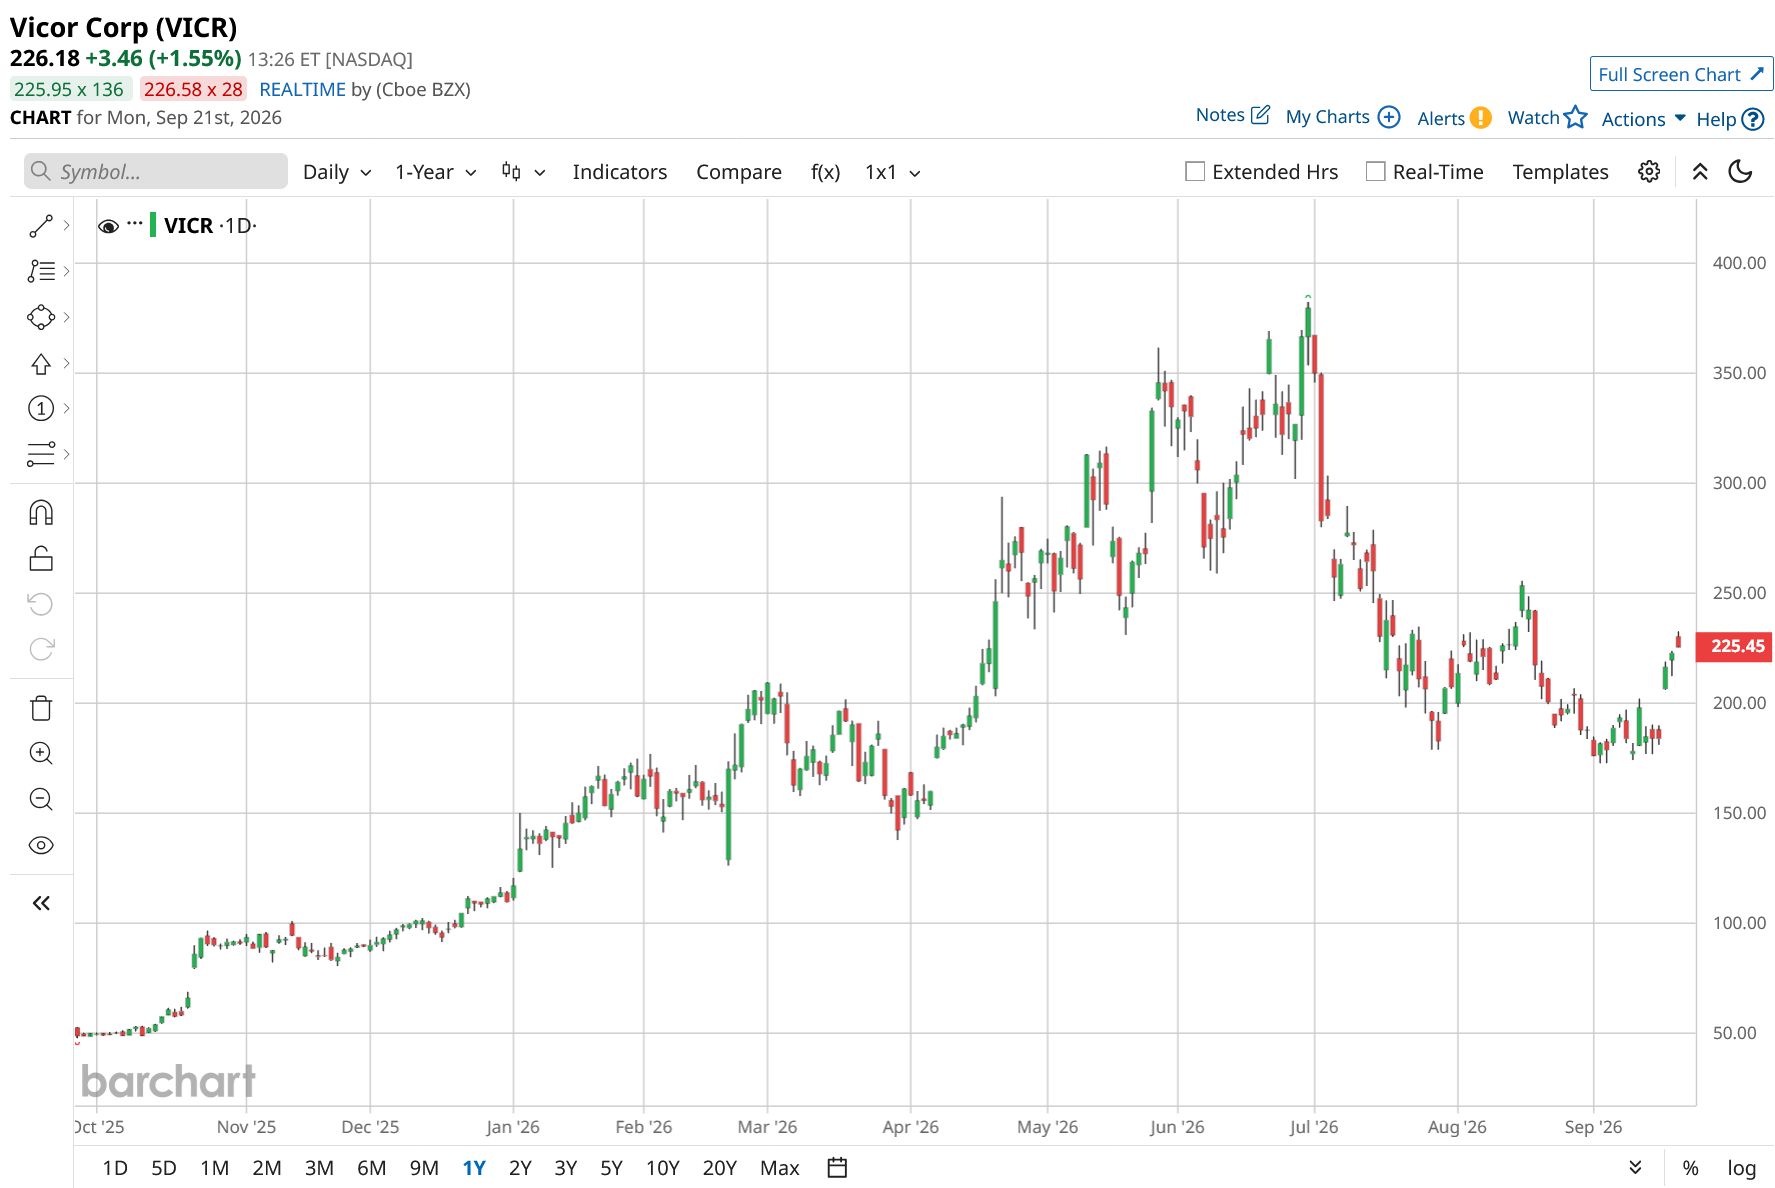Open the Daily frequency dropdown
The height and width of the screenshot is (1188, 1775).
tap(337, 172)
